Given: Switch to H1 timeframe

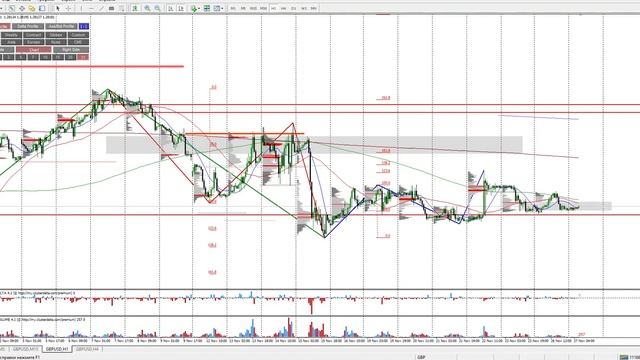Looking at the screenshot, I should tap(273, 8).
